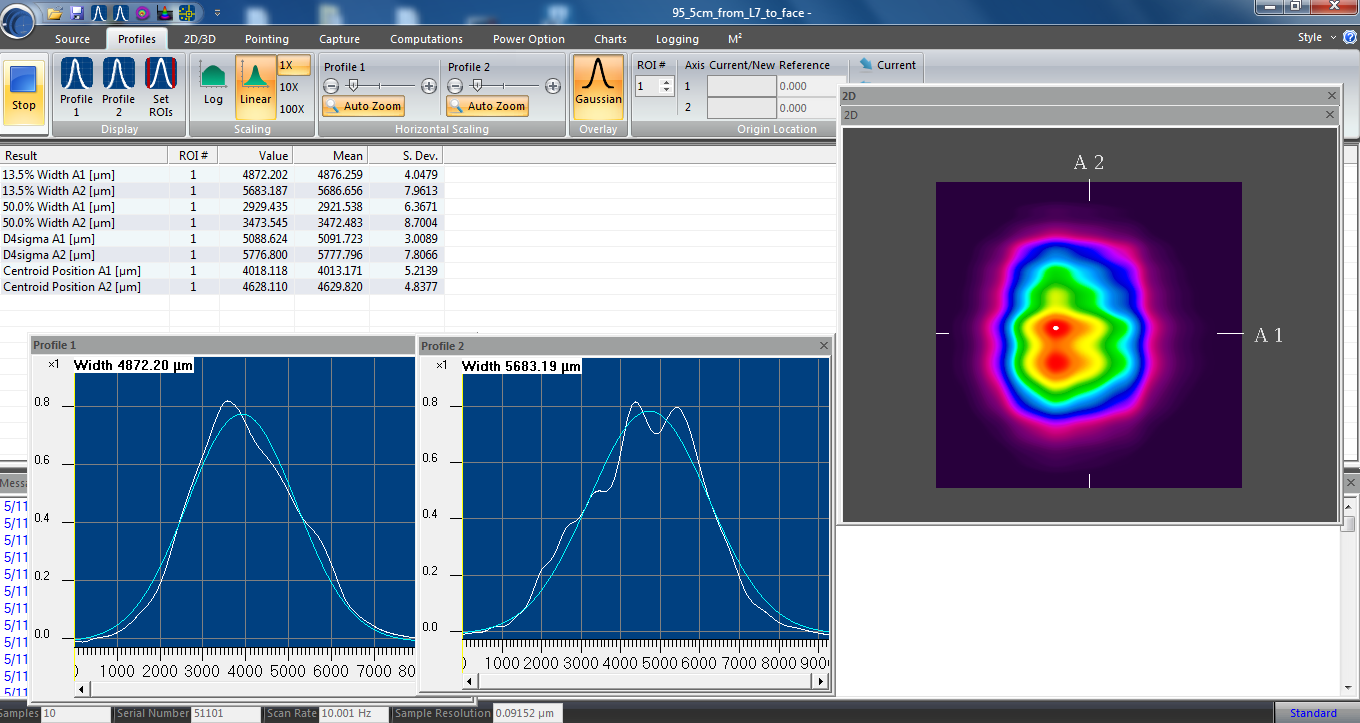Open the Set ROIs tool
Screen dimensions: 1360x723
click(160, 88)
